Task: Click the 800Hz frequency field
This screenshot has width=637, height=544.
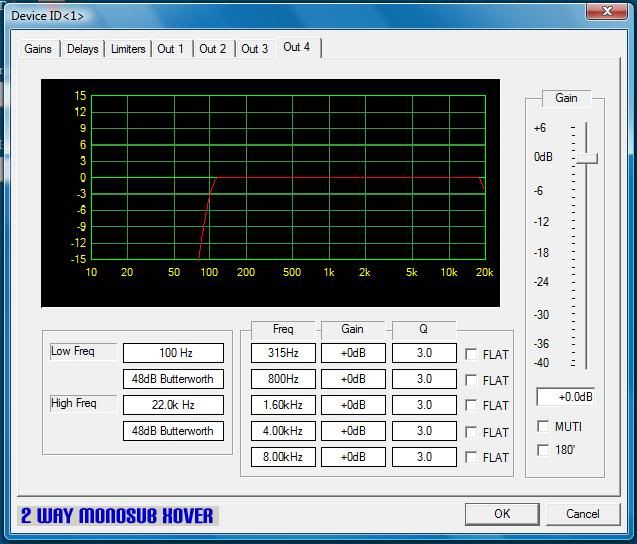Action: point(283,379)
